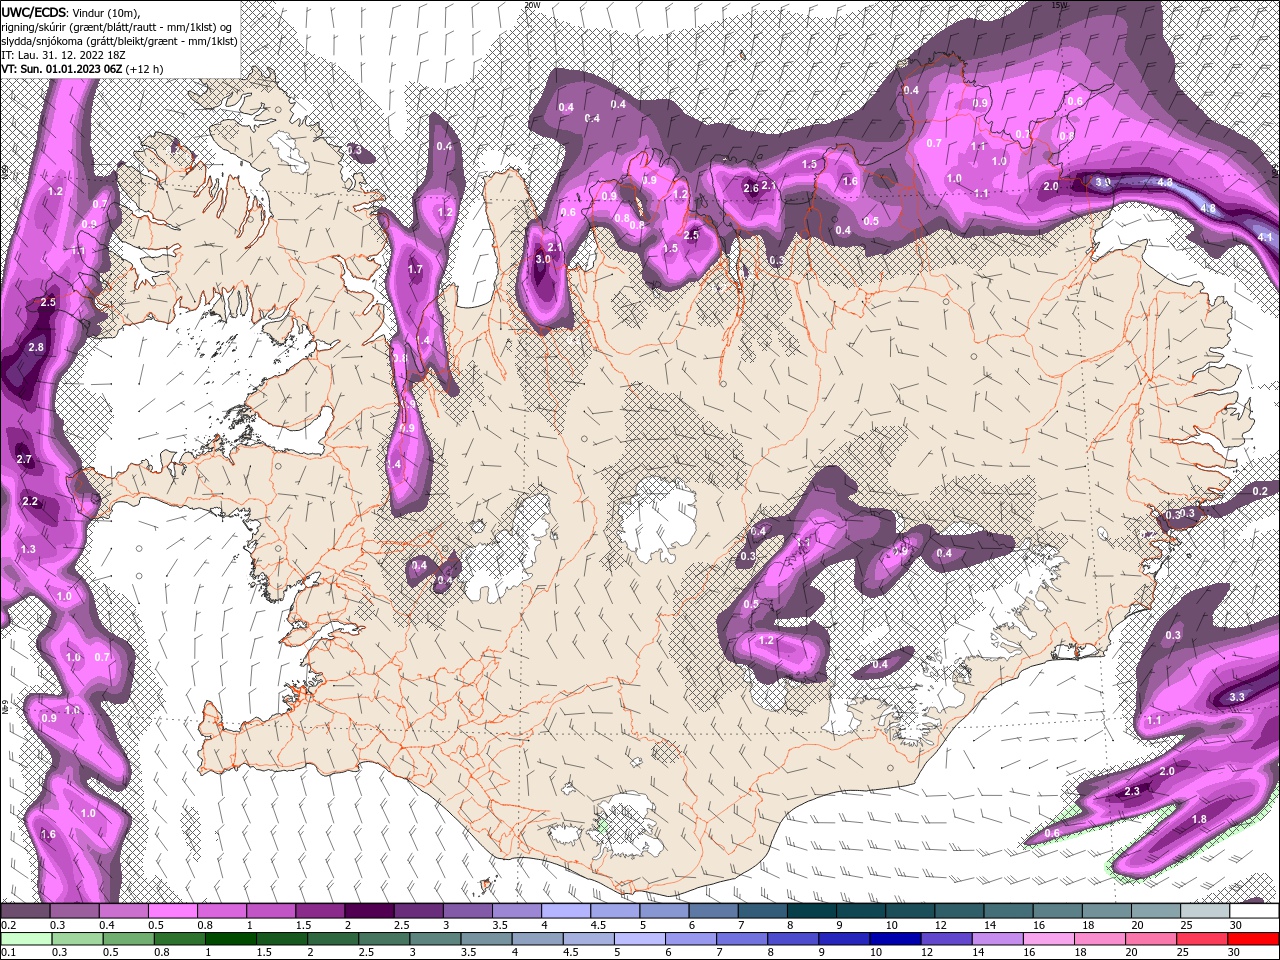The height and width of the screenshot is (960, 1280).
Task: Click the number 25 in the upper legend scale
Action: click(x=1185, y=925)
